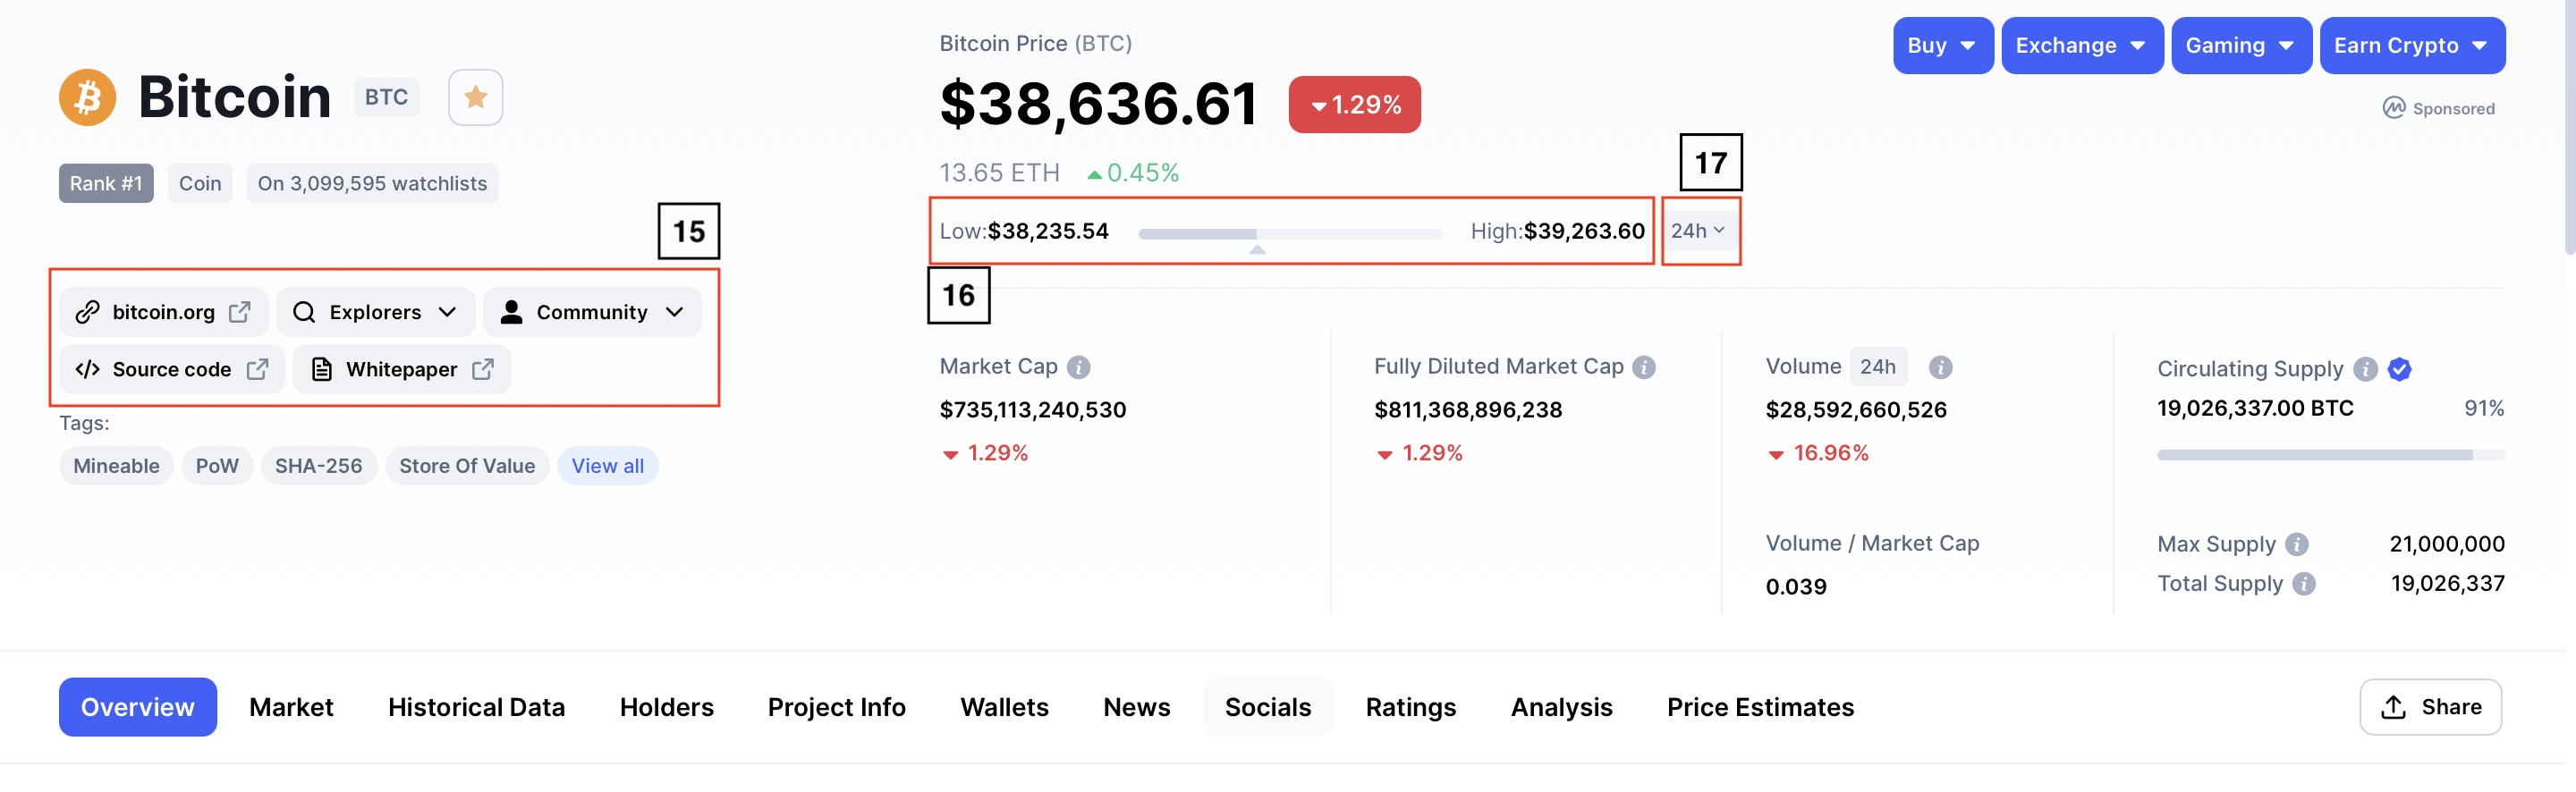Click the blue verified checkmark badge
The width and height of the screenshot is (2576, 792).
coord(2399,369)
